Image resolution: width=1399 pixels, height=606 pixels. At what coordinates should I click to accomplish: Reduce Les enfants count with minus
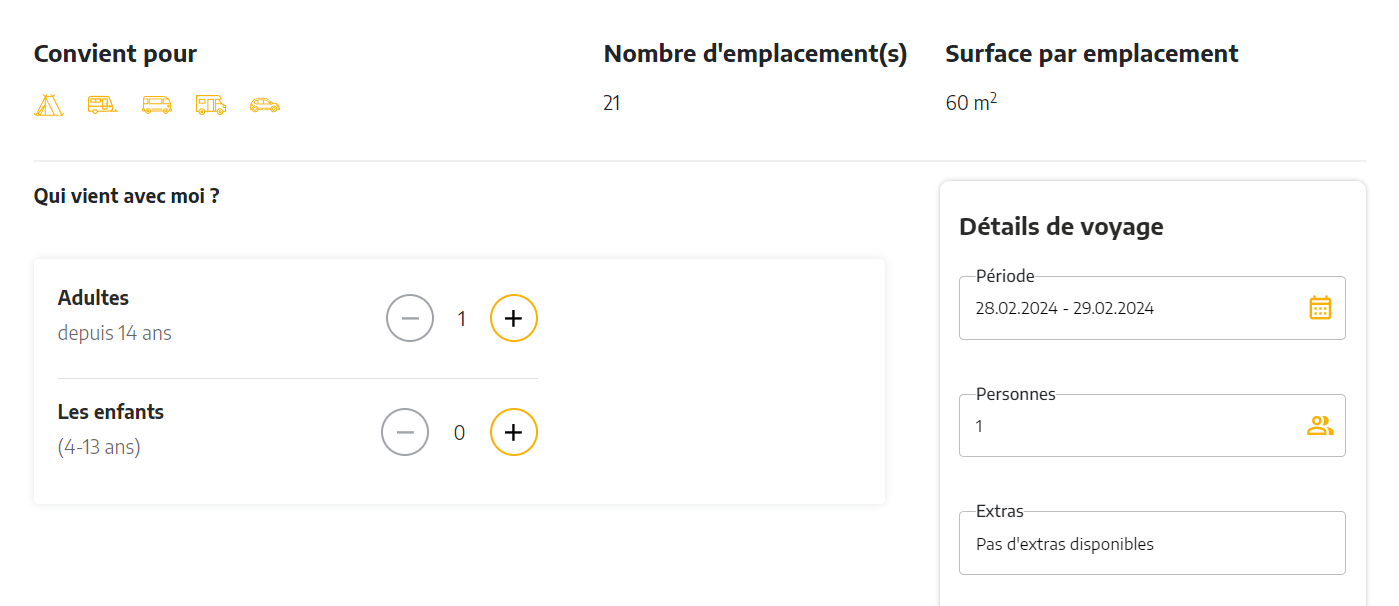coord(405,432)
